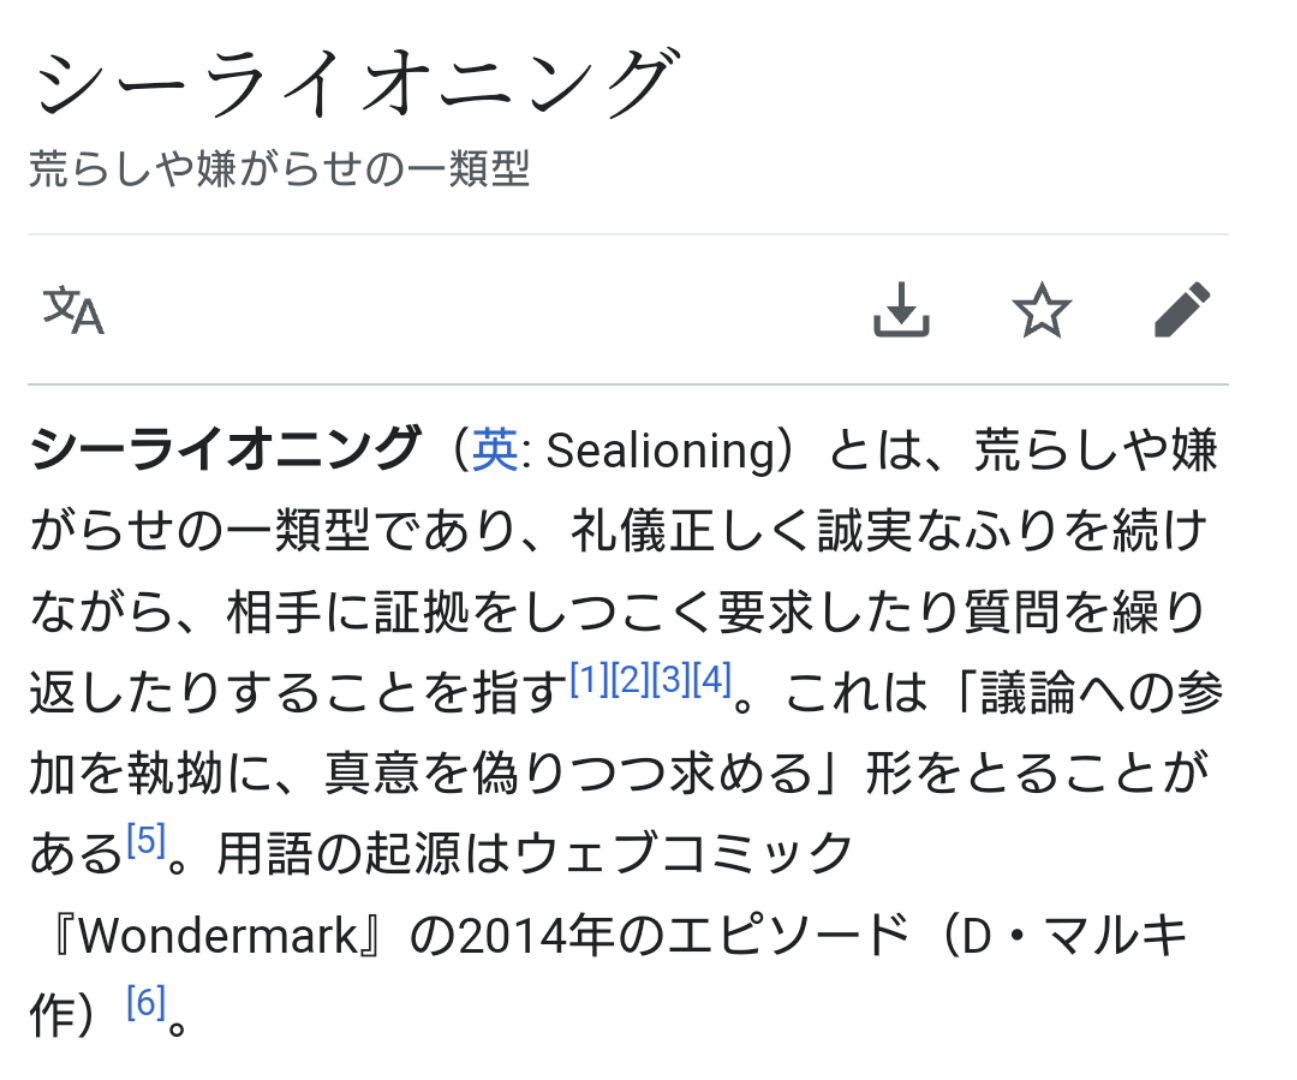The height and width of the screenshot is (1080, 1297).
Task: Open citation reference [1]
Action: tap(589, 680)
